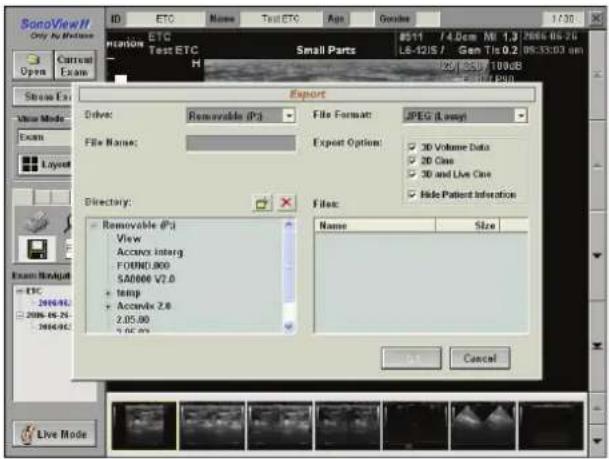The width and height of the screenshot is (609, 459).
Task: Select the Accuvix interg folder
Action: [x=150, y=252]
